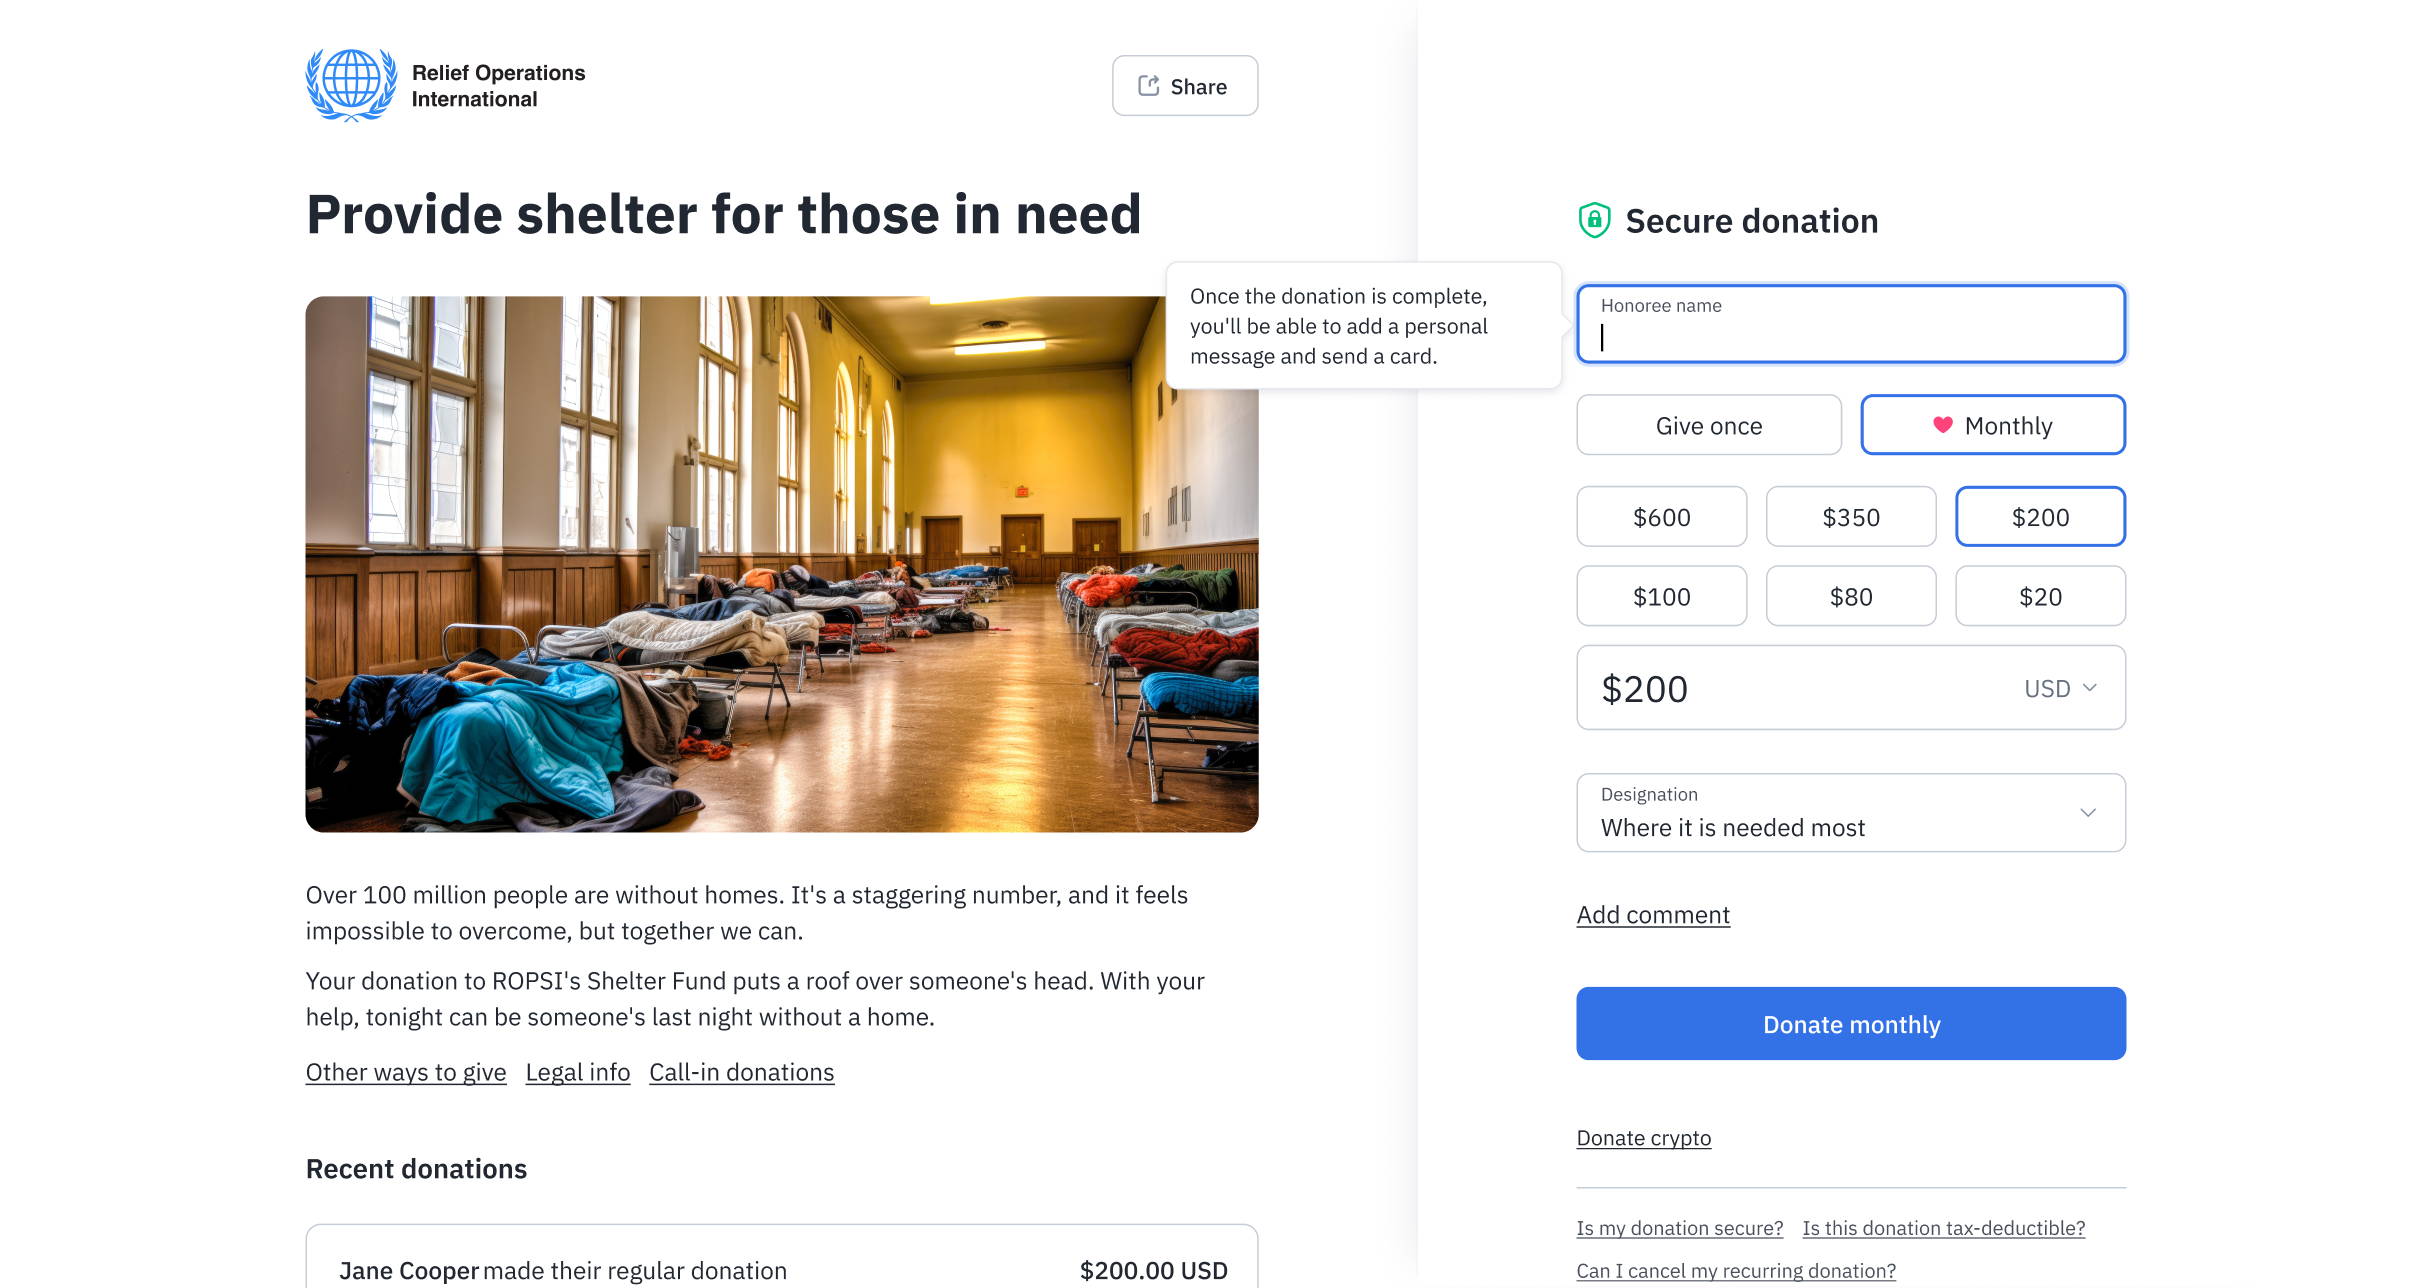Click the Donate crypto link
2432x1288 pixels.
tap(1643, 1138)
